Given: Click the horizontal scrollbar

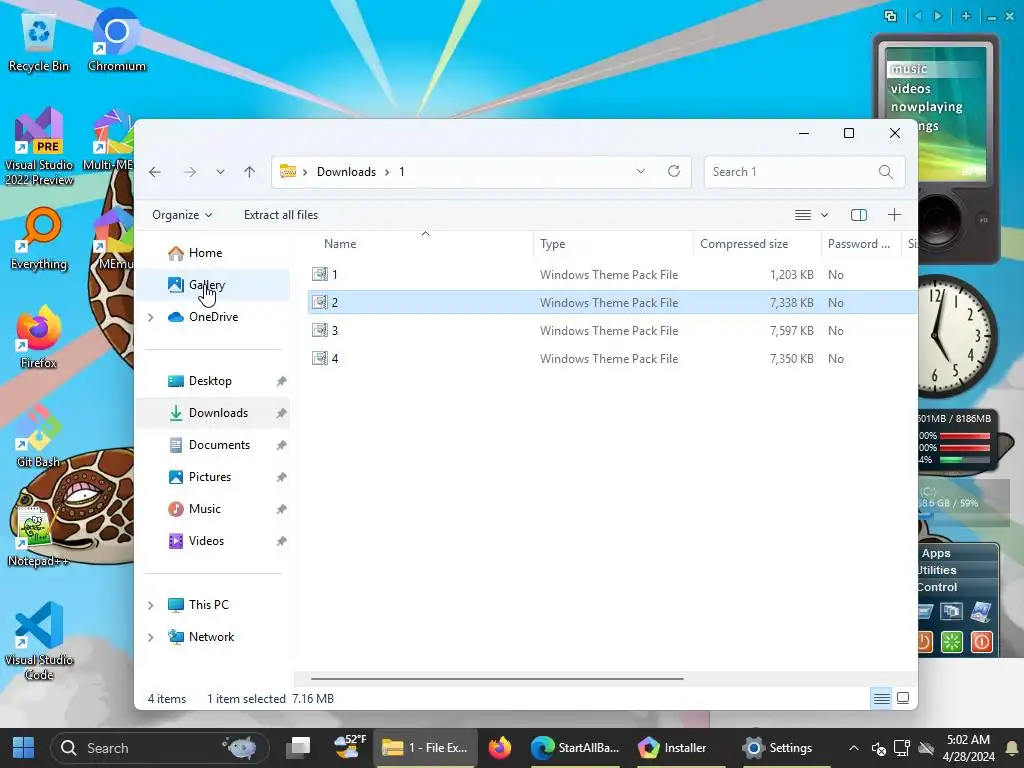Looking at the screenshot, I should tap(497, 679).
